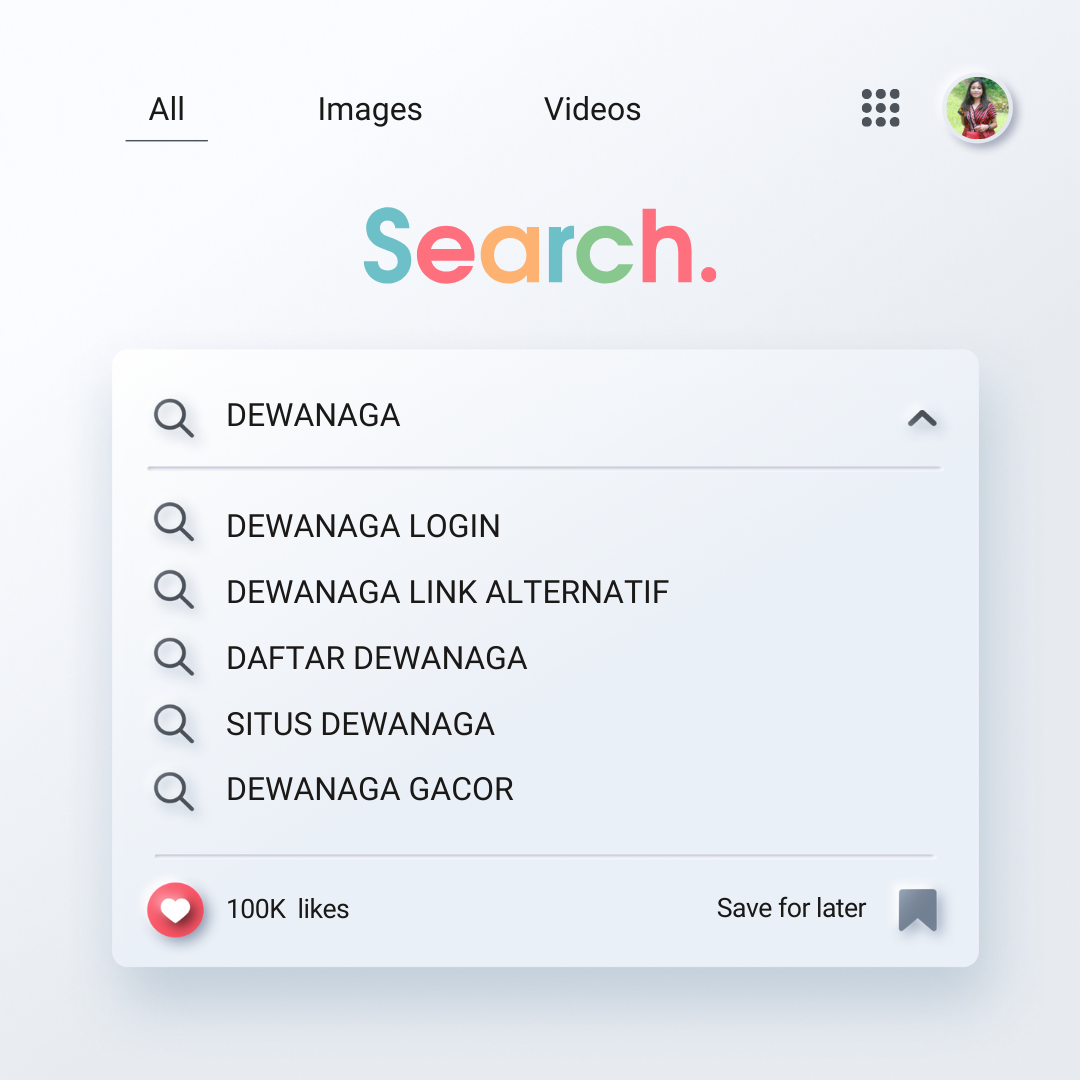Click the search icon beside DAFTAR DEWANAGA

pyautogui.click(x=174, y=657)
